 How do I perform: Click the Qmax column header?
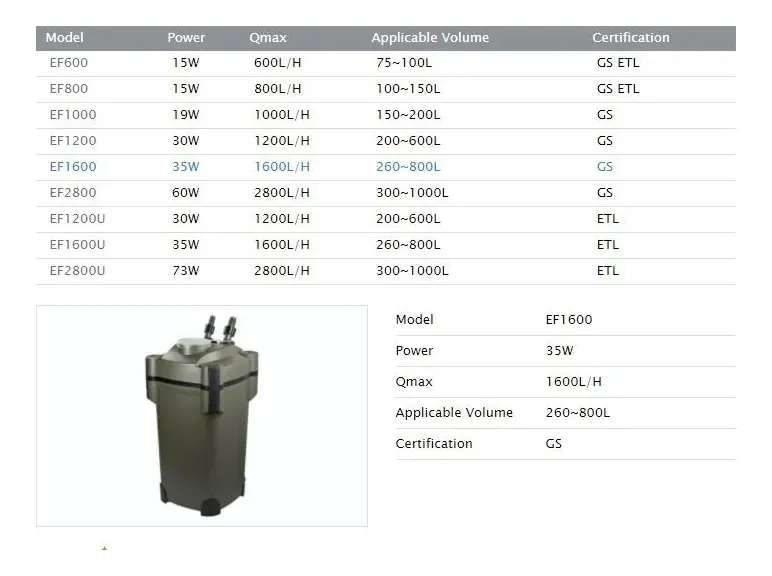268,38
